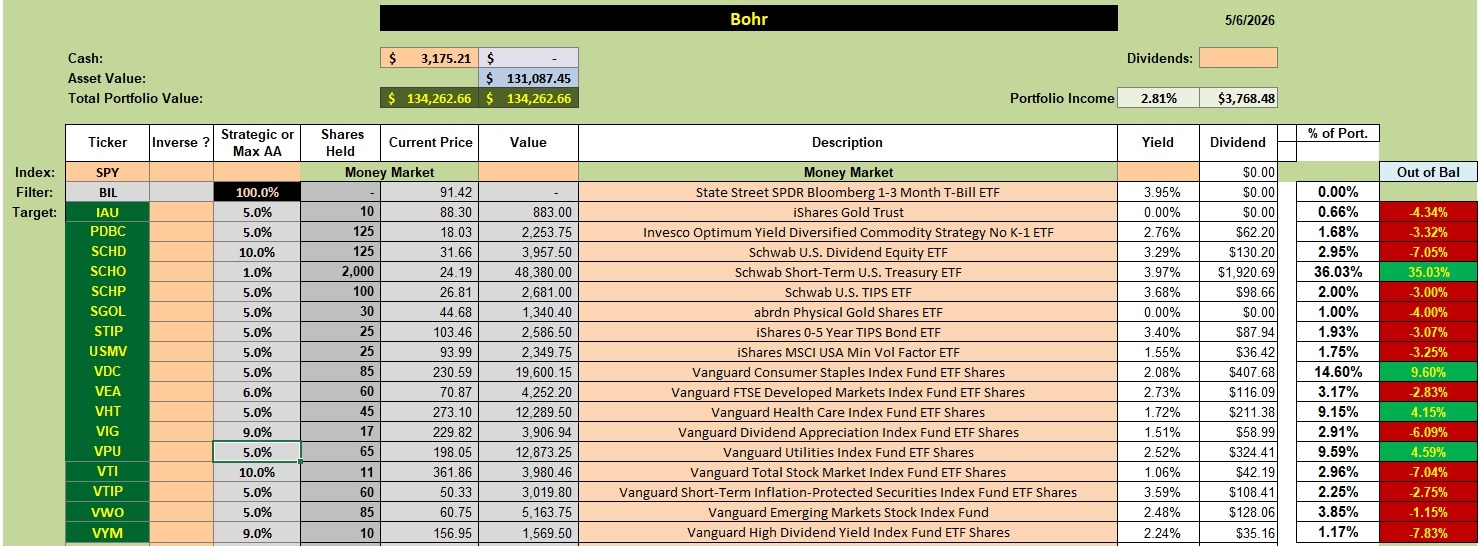Screen dimensions: 1479x546
Task: Select the PDBC ticker cell
Action: click(108, 232)
